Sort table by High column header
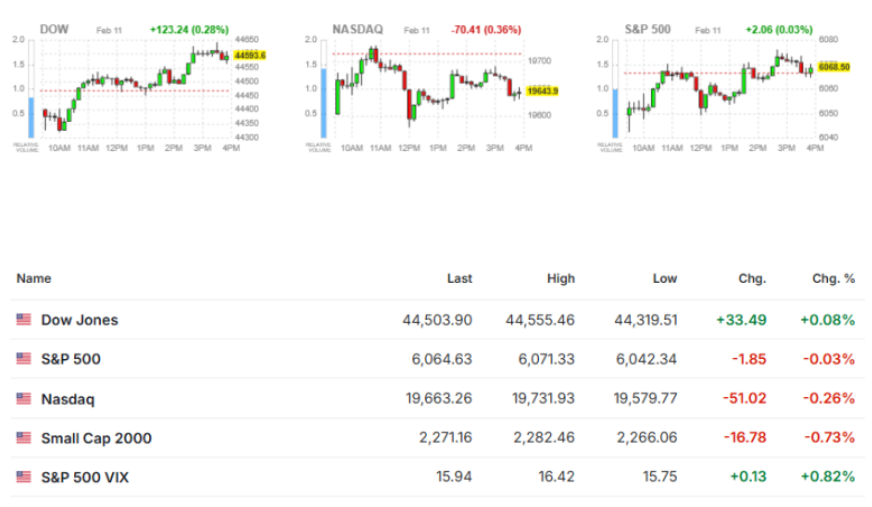The width and height of the screenshot is (872, 507). 561,279
